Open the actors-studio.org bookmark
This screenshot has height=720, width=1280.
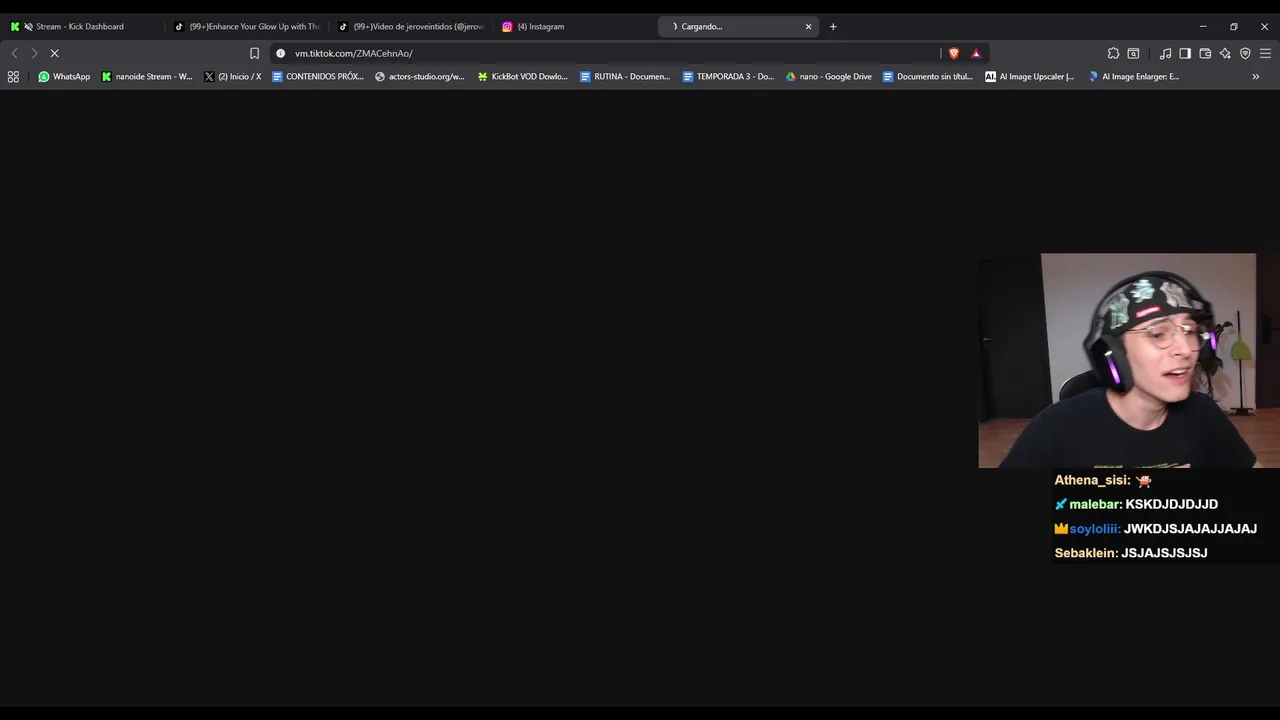pyautogui.click(x=420, y=76)
